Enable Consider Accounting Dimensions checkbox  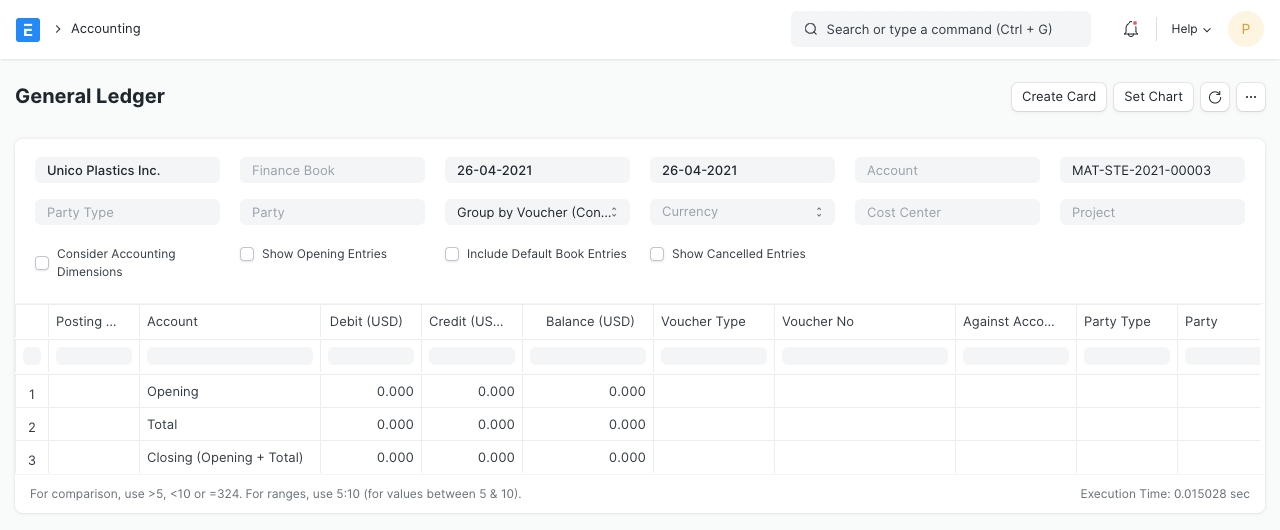42,263
